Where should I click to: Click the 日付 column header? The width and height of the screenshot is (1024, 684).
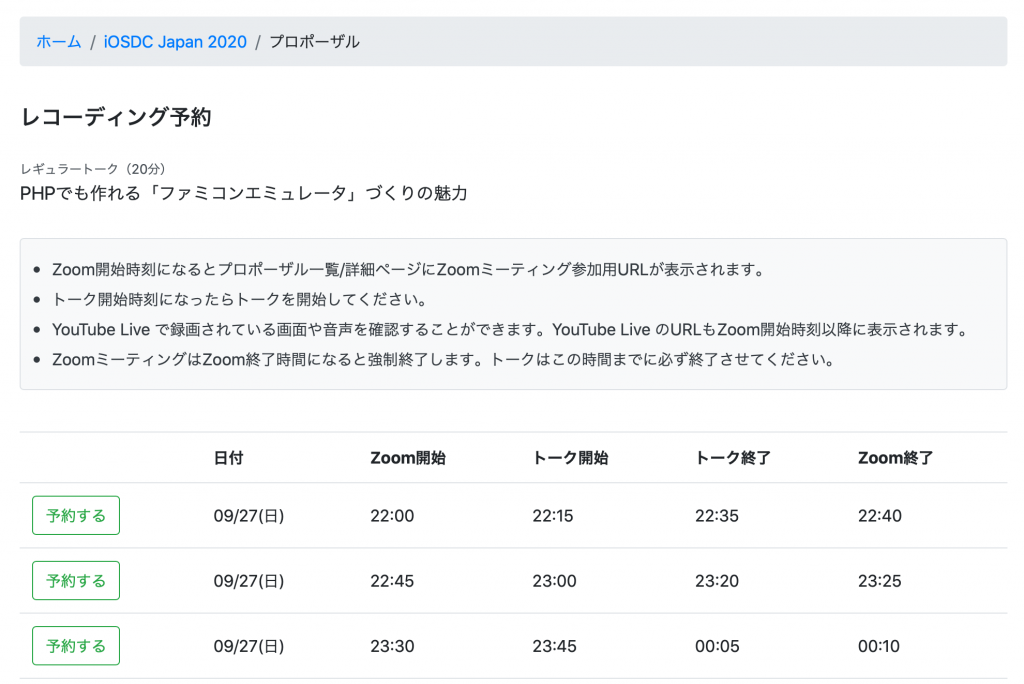[229, 458]
